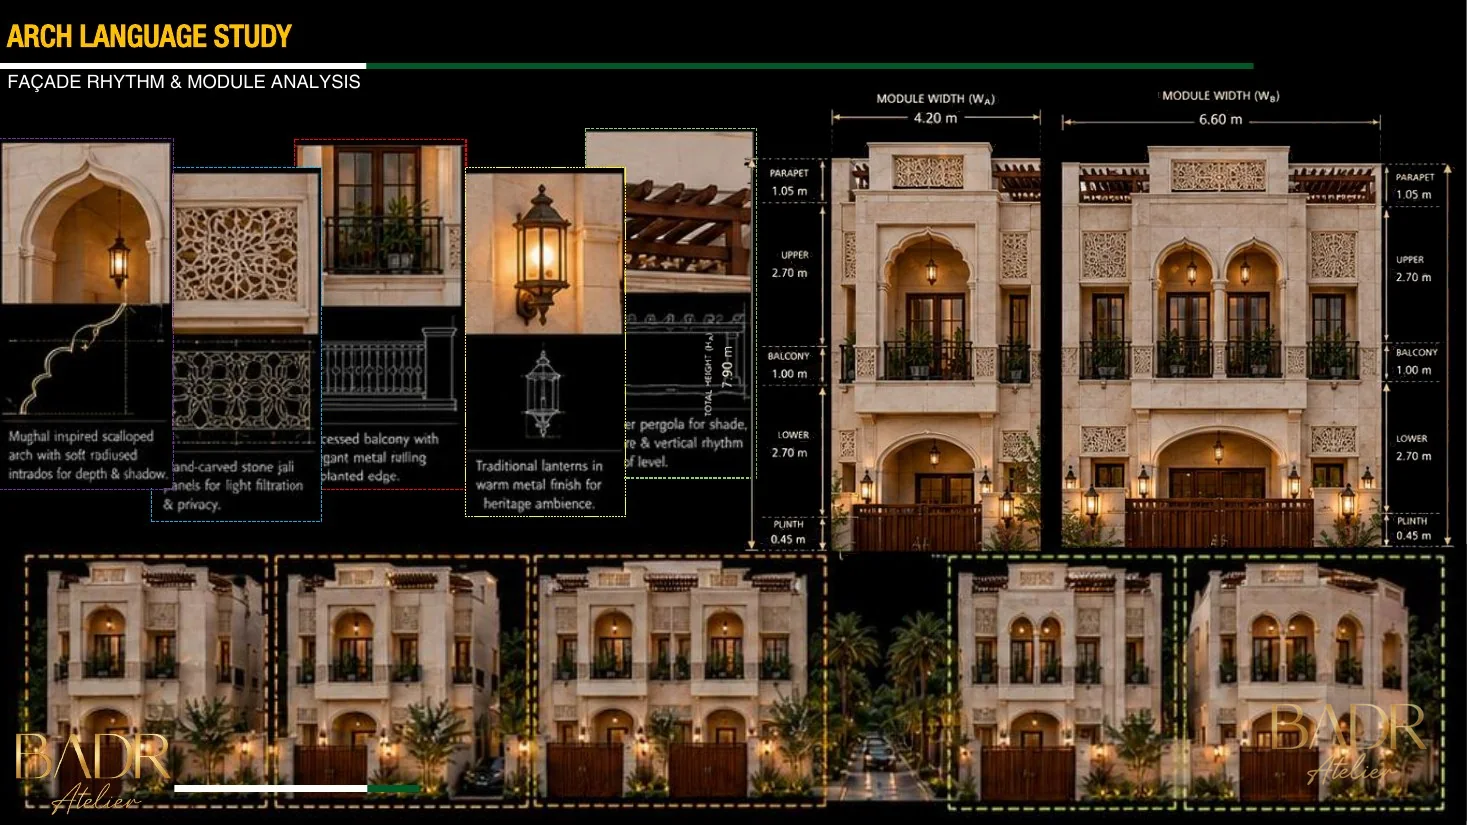Click BALCONY label right of the 6.60 m elevation
The height and width of the screenshot is (825, 1467).
(1416, 352)
